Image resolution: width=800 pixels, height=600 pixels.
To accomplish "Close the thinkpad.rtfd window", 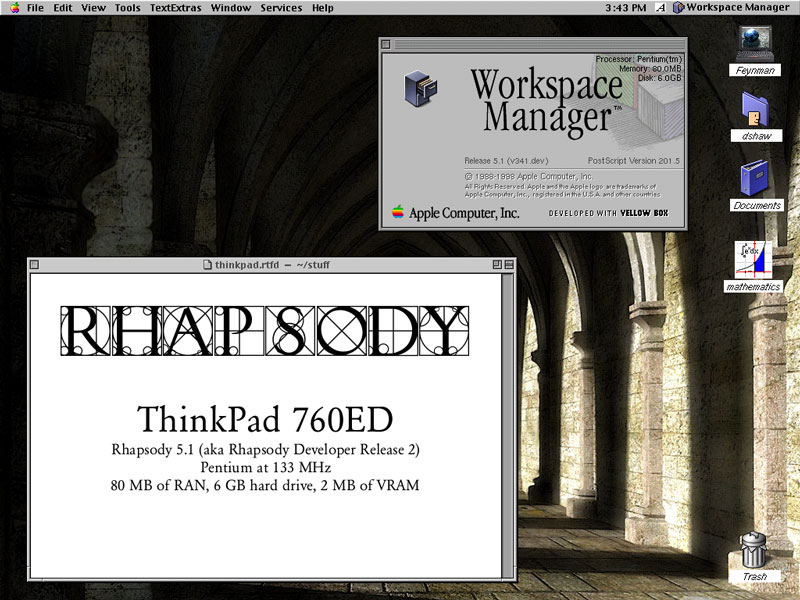I will (x=34, y=264).
